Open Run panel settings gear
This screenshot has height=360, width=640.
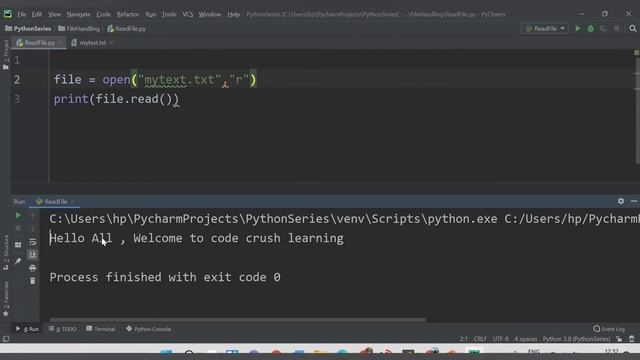621,201
